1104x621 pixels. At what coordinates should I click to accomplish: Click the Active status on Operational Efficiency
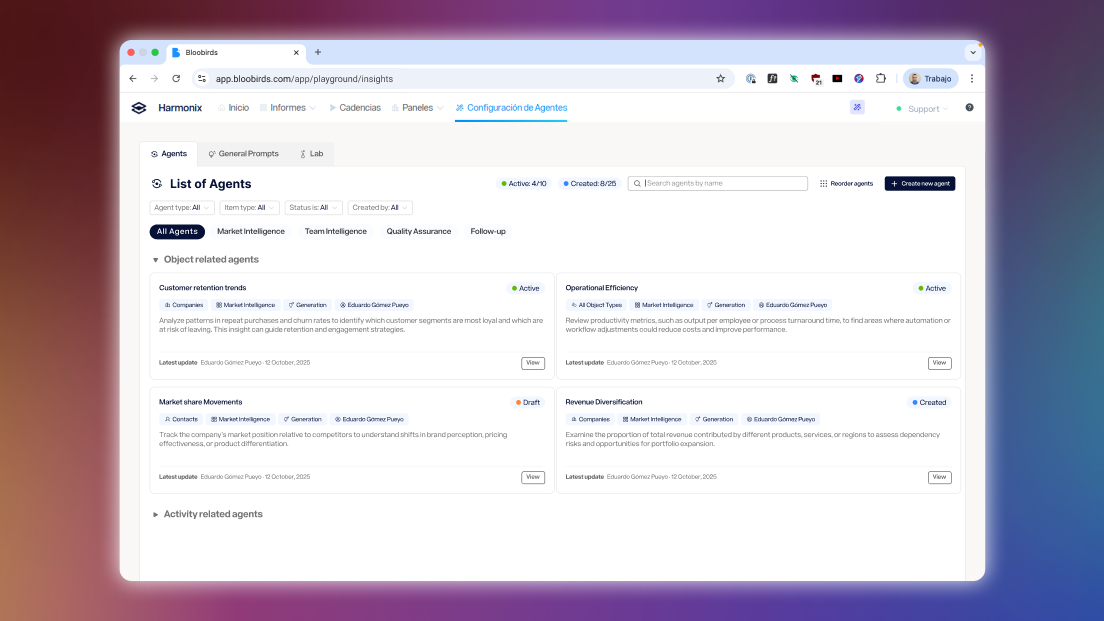tap(932, 289)
